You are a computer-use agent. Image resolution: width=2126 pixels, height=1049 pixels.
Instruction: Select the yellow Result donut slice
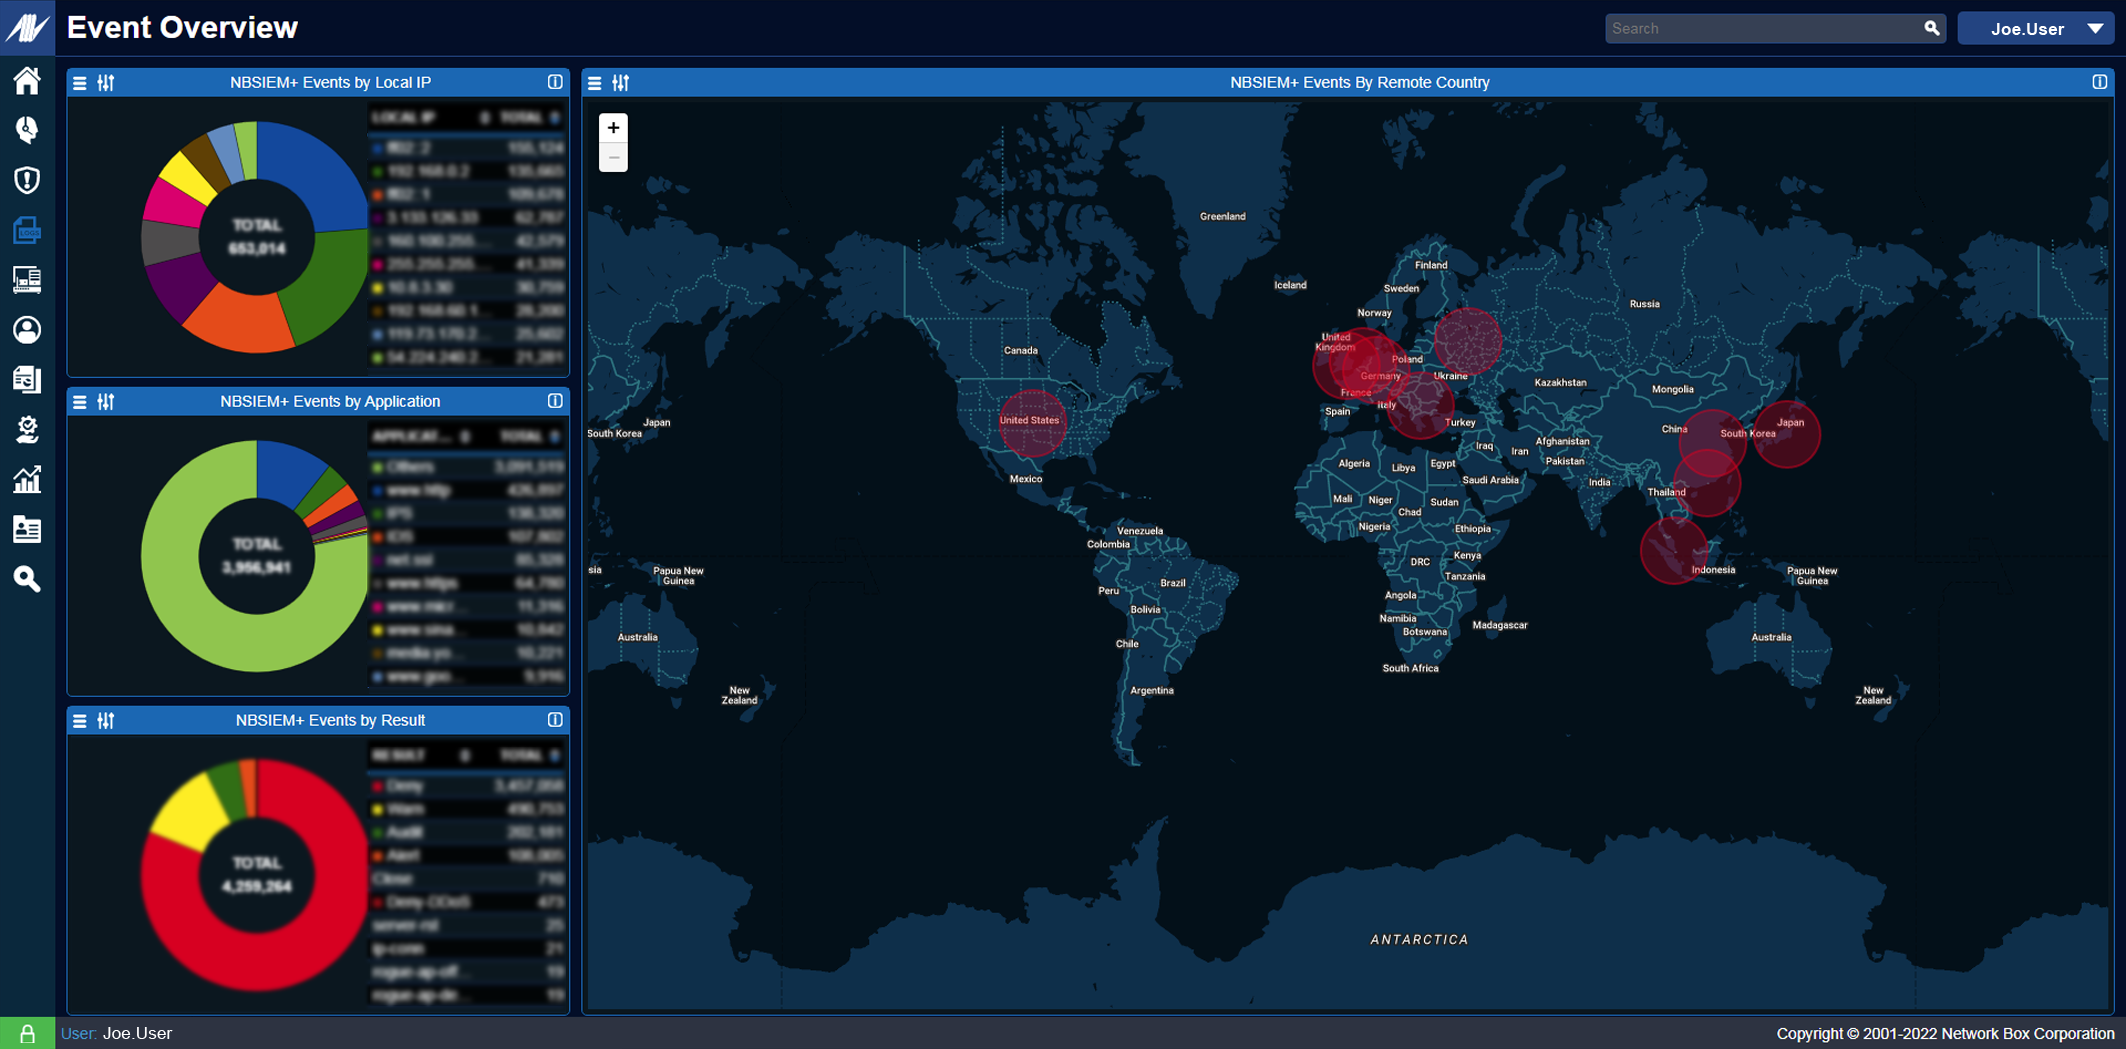click(192, 812)
